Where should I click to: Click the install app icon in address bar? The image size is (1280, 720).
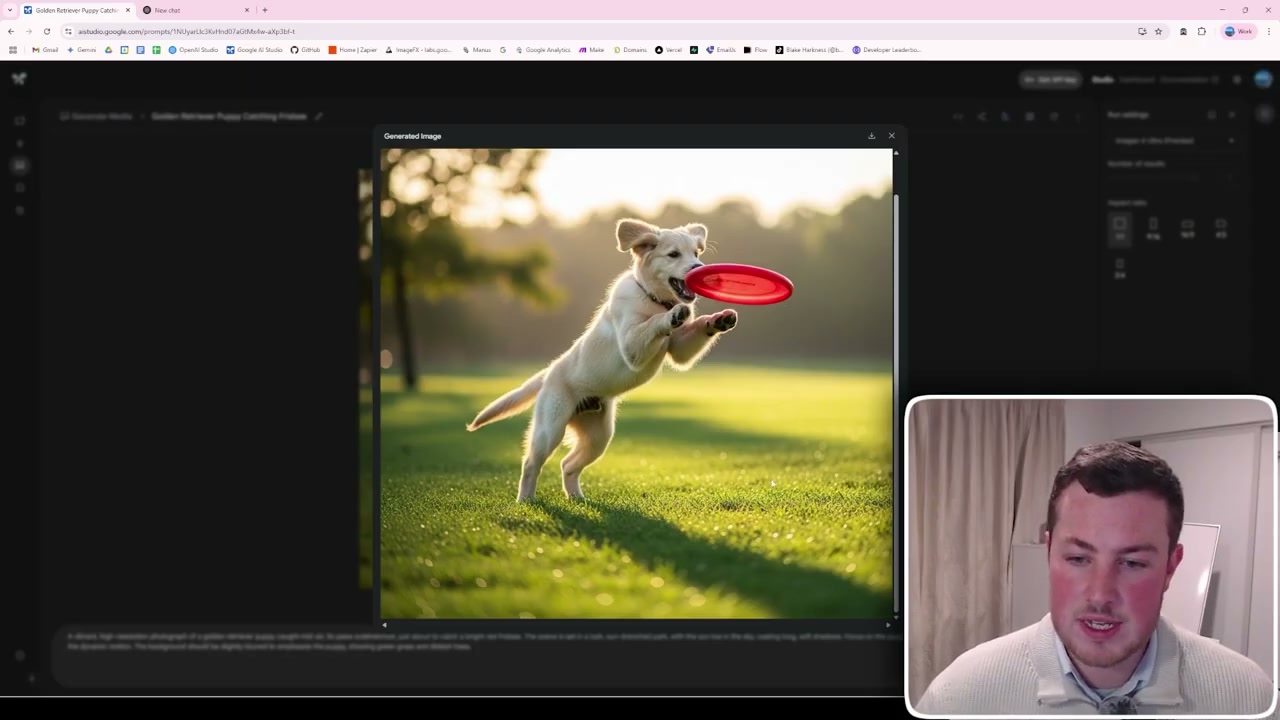click(x=1142, y=31)
